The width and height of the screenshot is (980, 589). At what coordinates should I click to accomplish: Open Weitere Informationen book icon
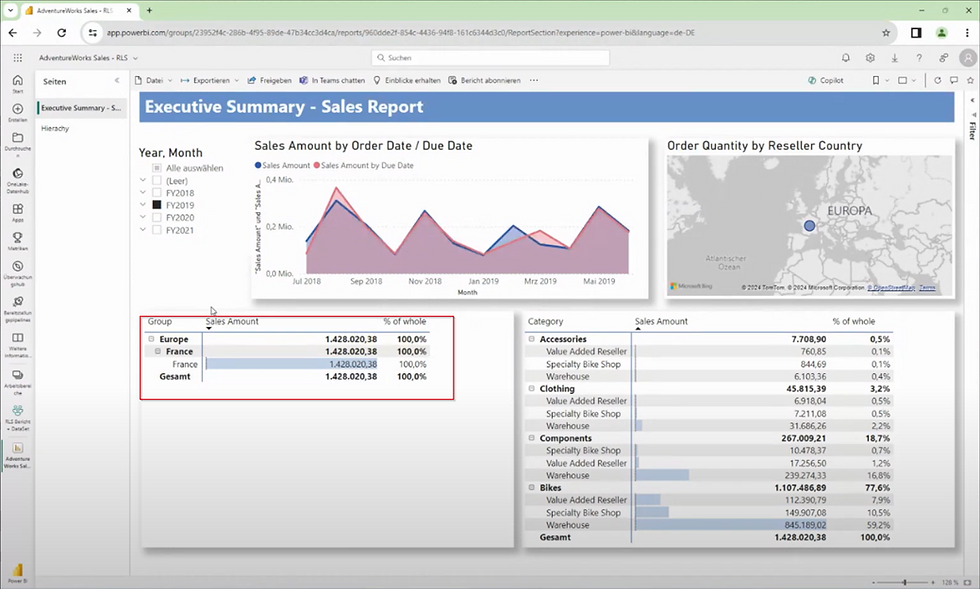point(18,345)
